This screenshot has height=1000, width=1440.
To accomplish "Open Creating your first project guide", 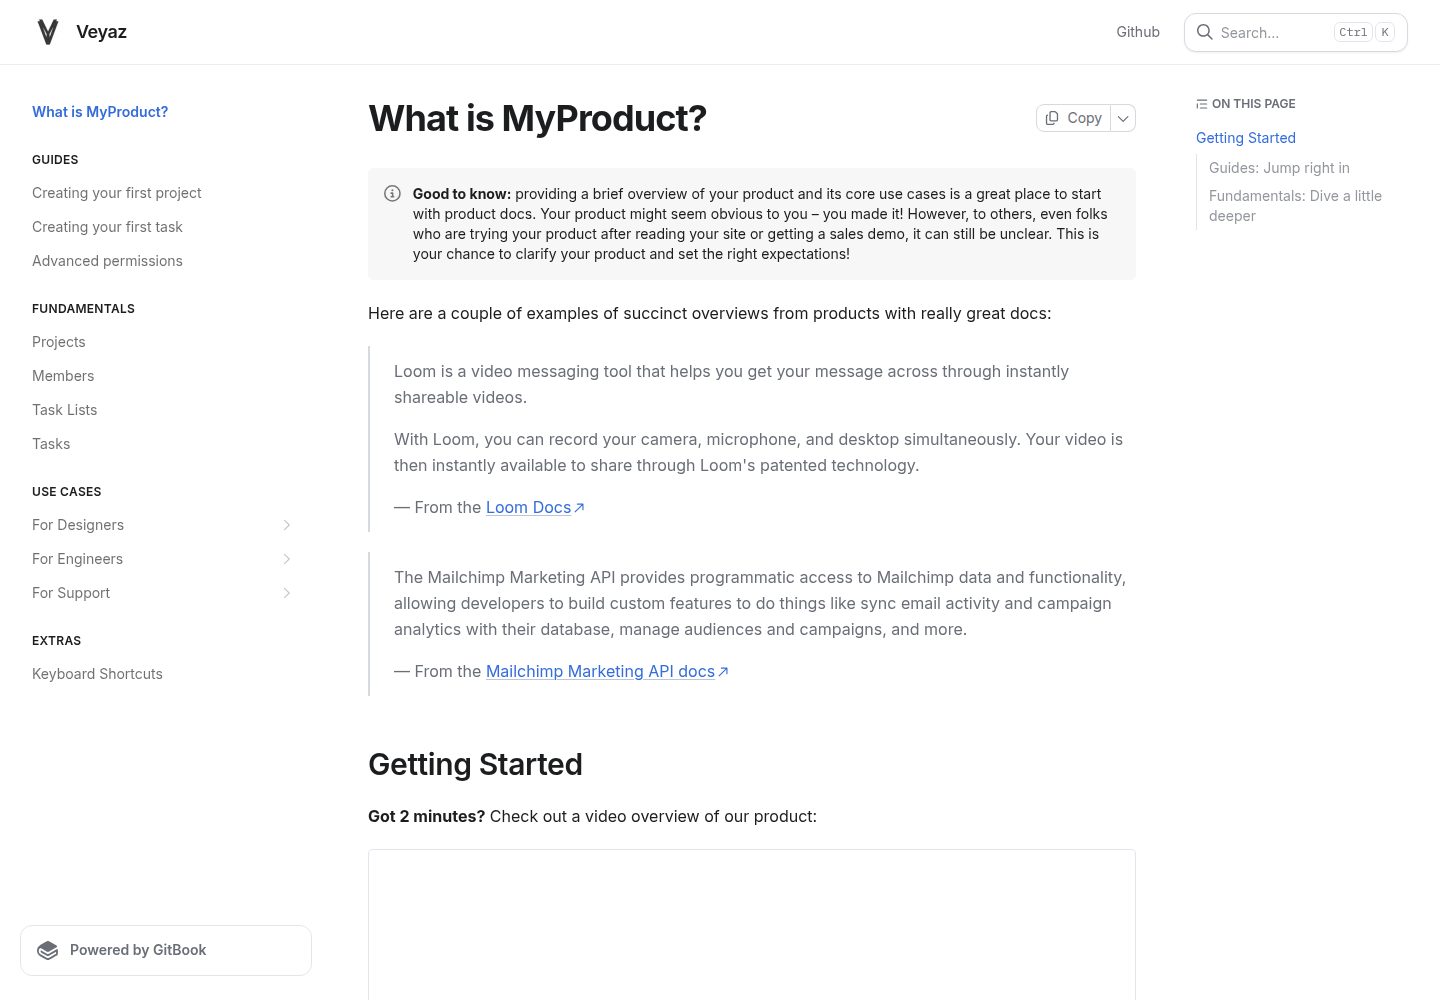I will [x=117, y=193].
